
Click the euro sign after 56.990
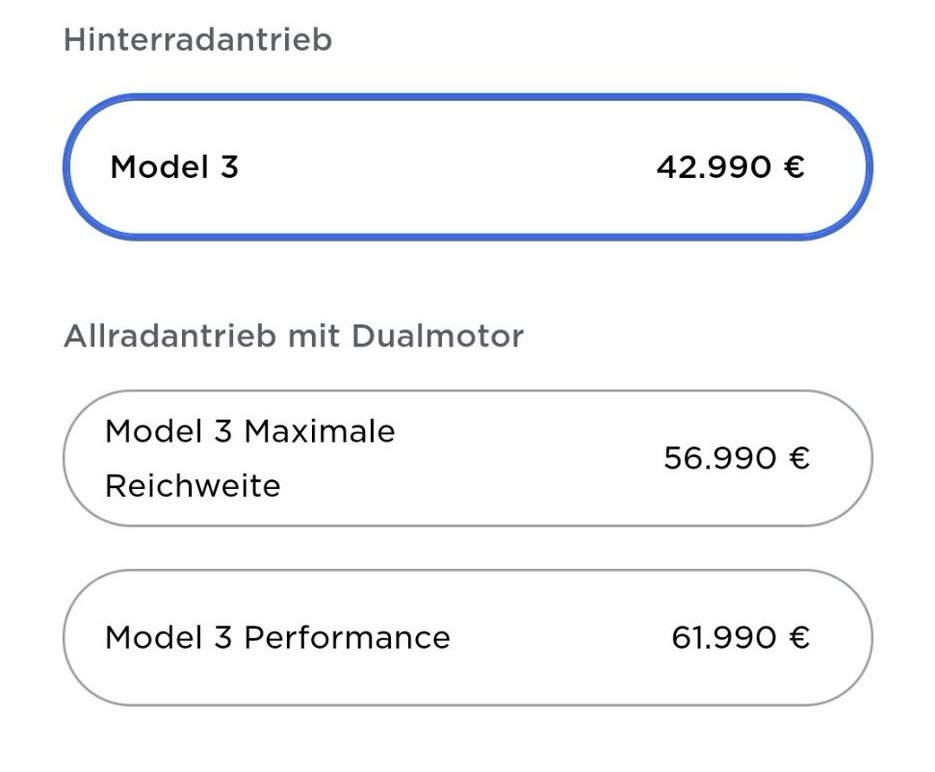tap(799, 458)
